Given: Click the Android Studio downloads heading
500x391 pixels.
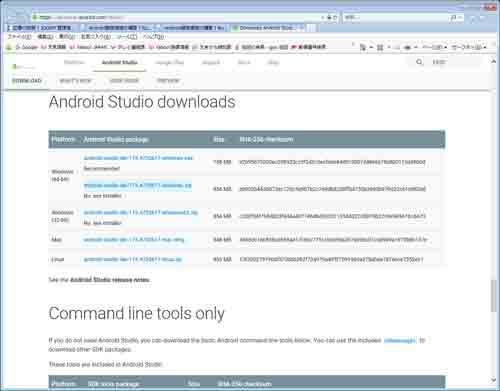Looking at the screenshot, I should click(x=142, y=102).
